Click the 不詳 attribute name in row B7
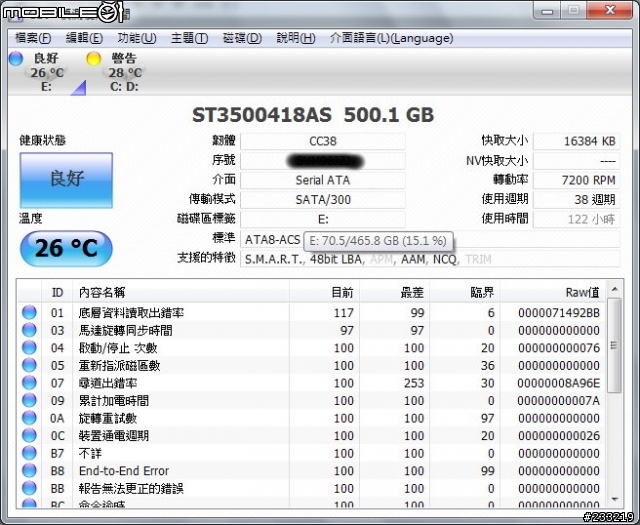This screenshot has width=640, height=525. tap(90, 453)
